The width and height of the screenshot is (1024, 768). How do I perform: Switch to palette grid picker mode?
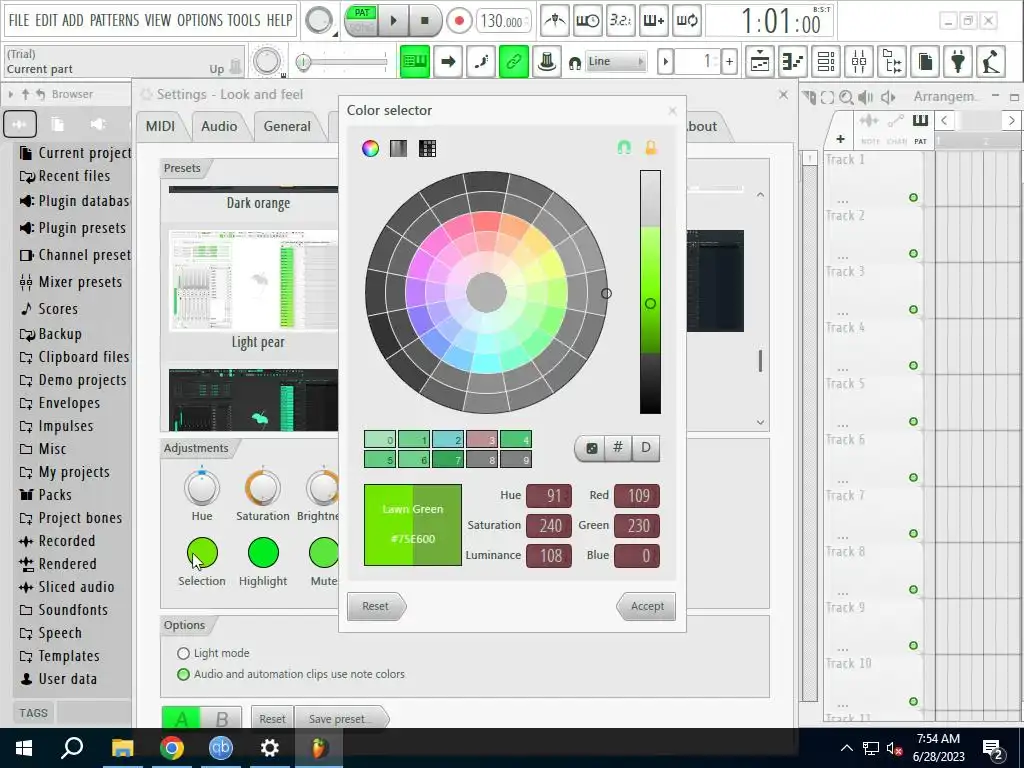click(x=427, y=148)
